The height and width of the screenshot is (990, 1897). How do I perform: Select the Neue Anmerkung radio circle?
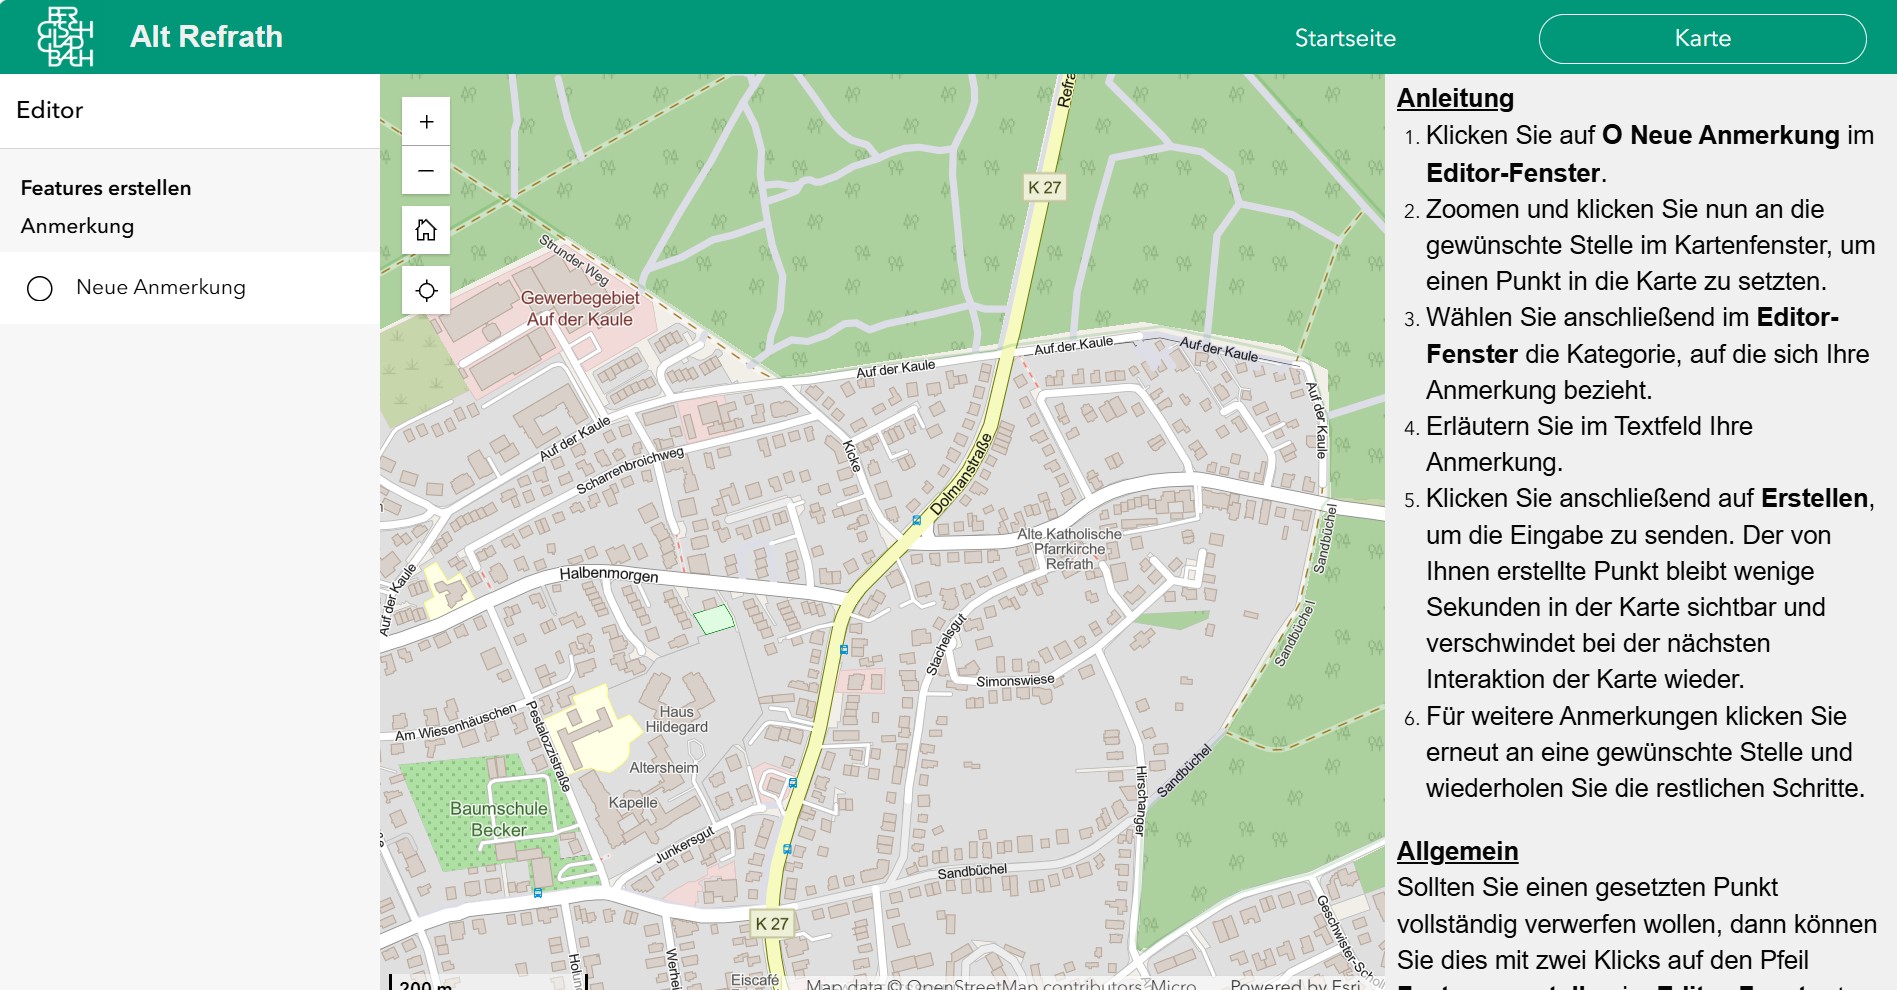pos(40,288)
